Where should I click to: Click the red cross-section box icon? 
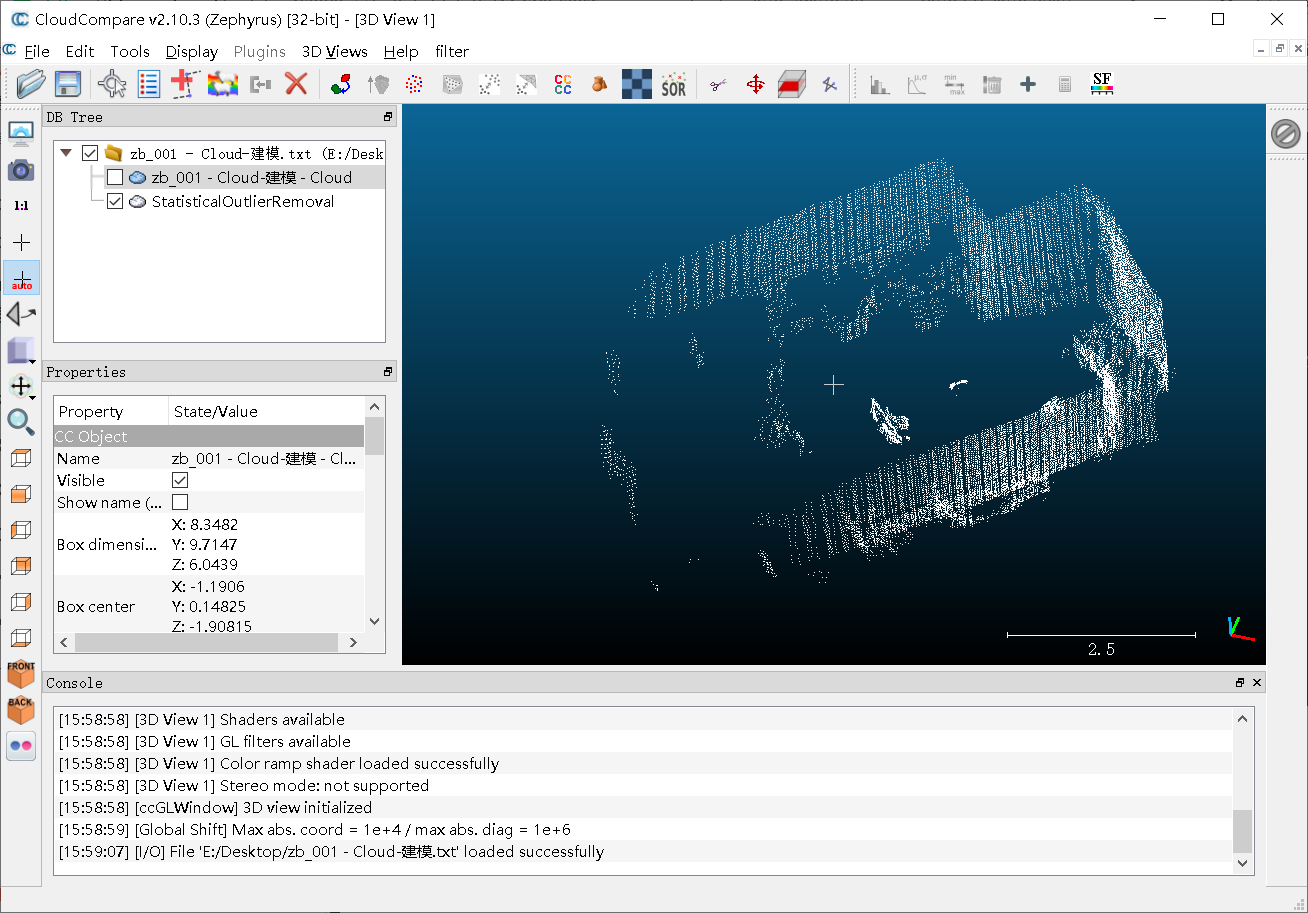click(x=792, y=85)
